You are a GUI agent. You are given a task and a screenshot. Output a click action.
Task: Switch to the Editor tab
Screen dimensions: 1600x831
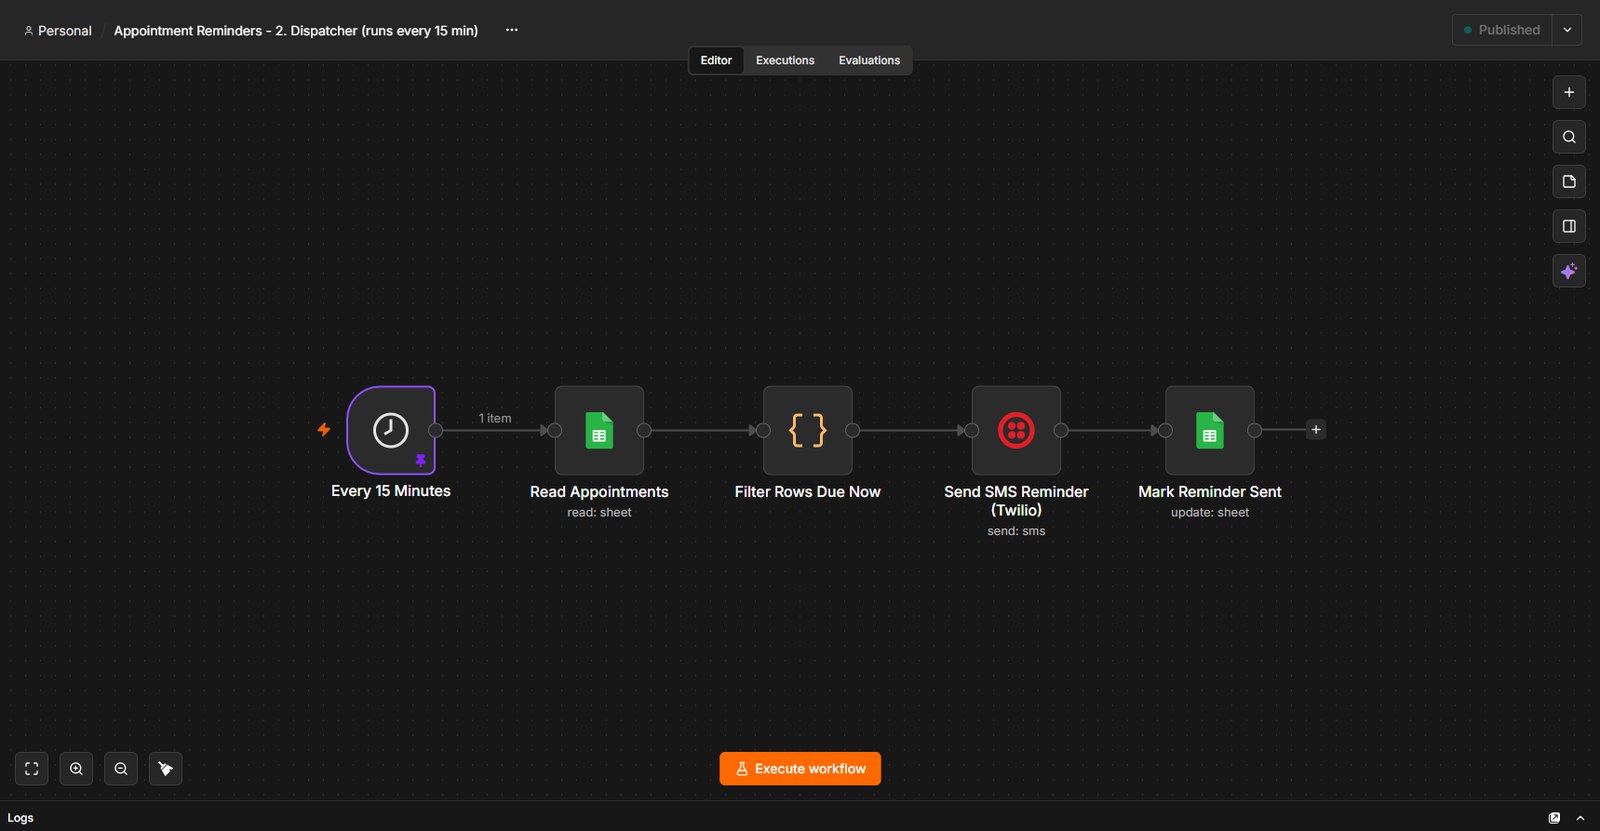point(716,60)
